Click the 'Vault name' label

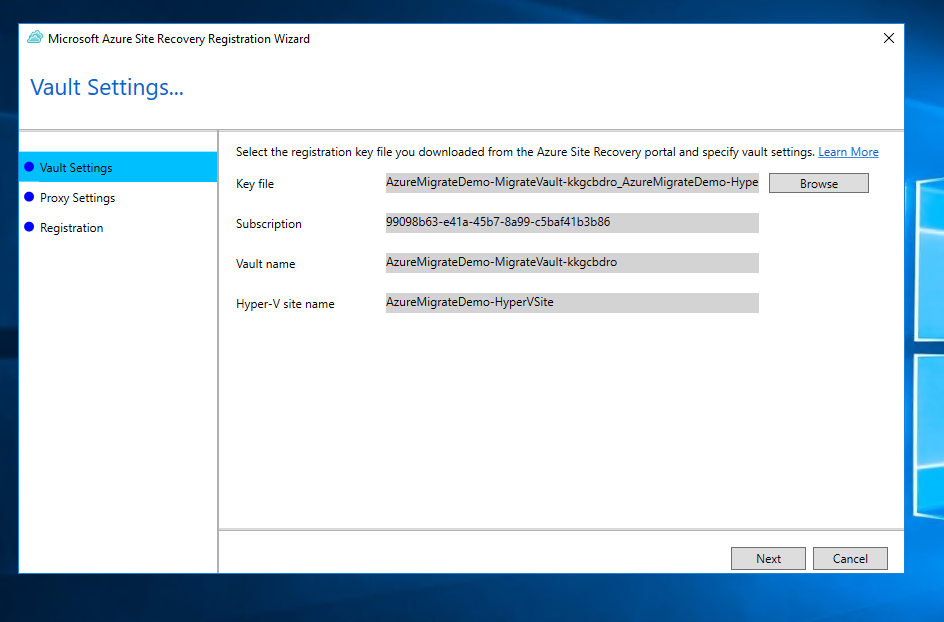click(x=266, y=264)
